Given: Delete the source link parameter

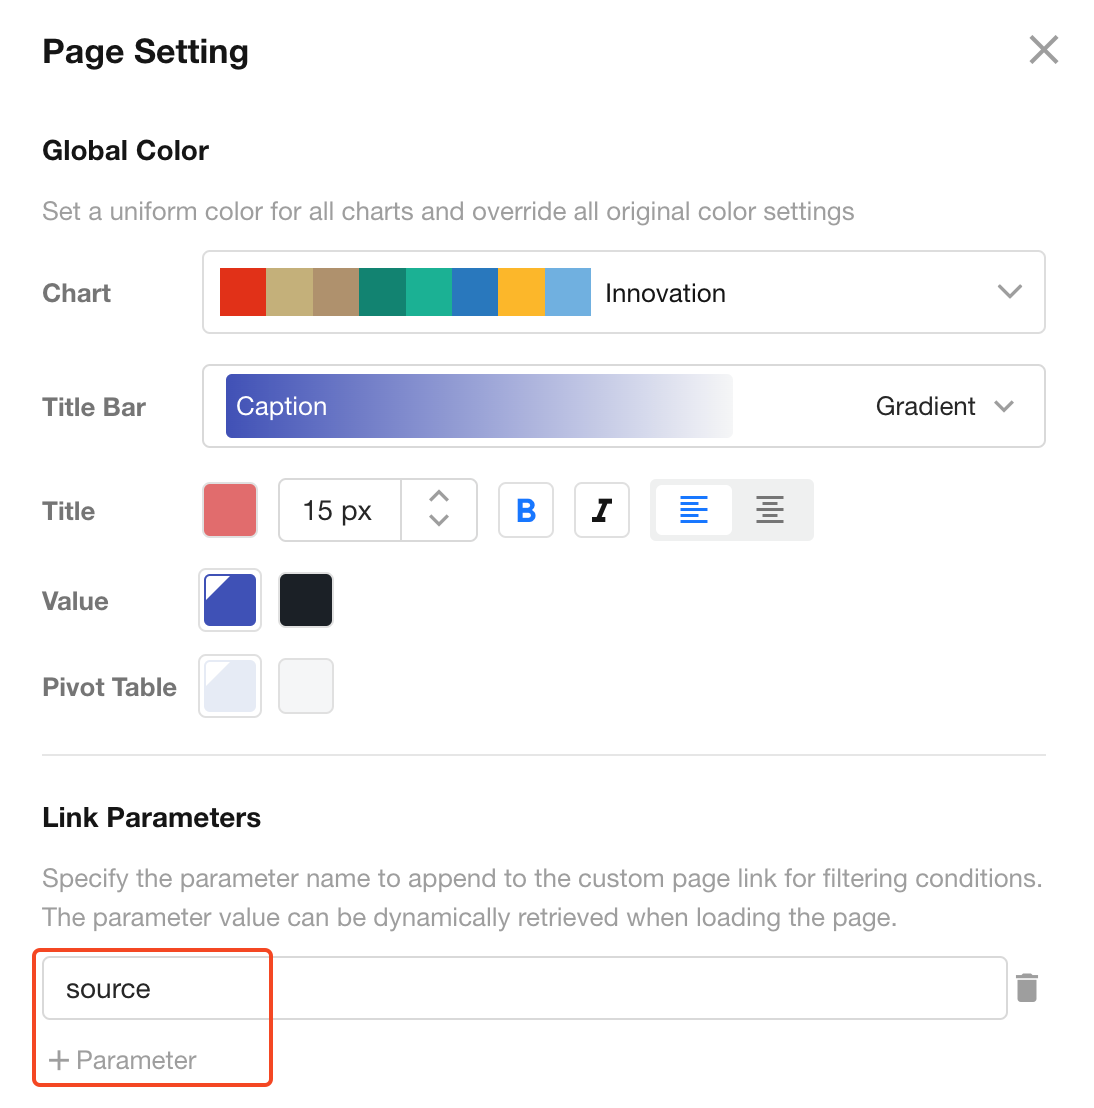Looking at the screenshot, I should (x=1027, y=988).
